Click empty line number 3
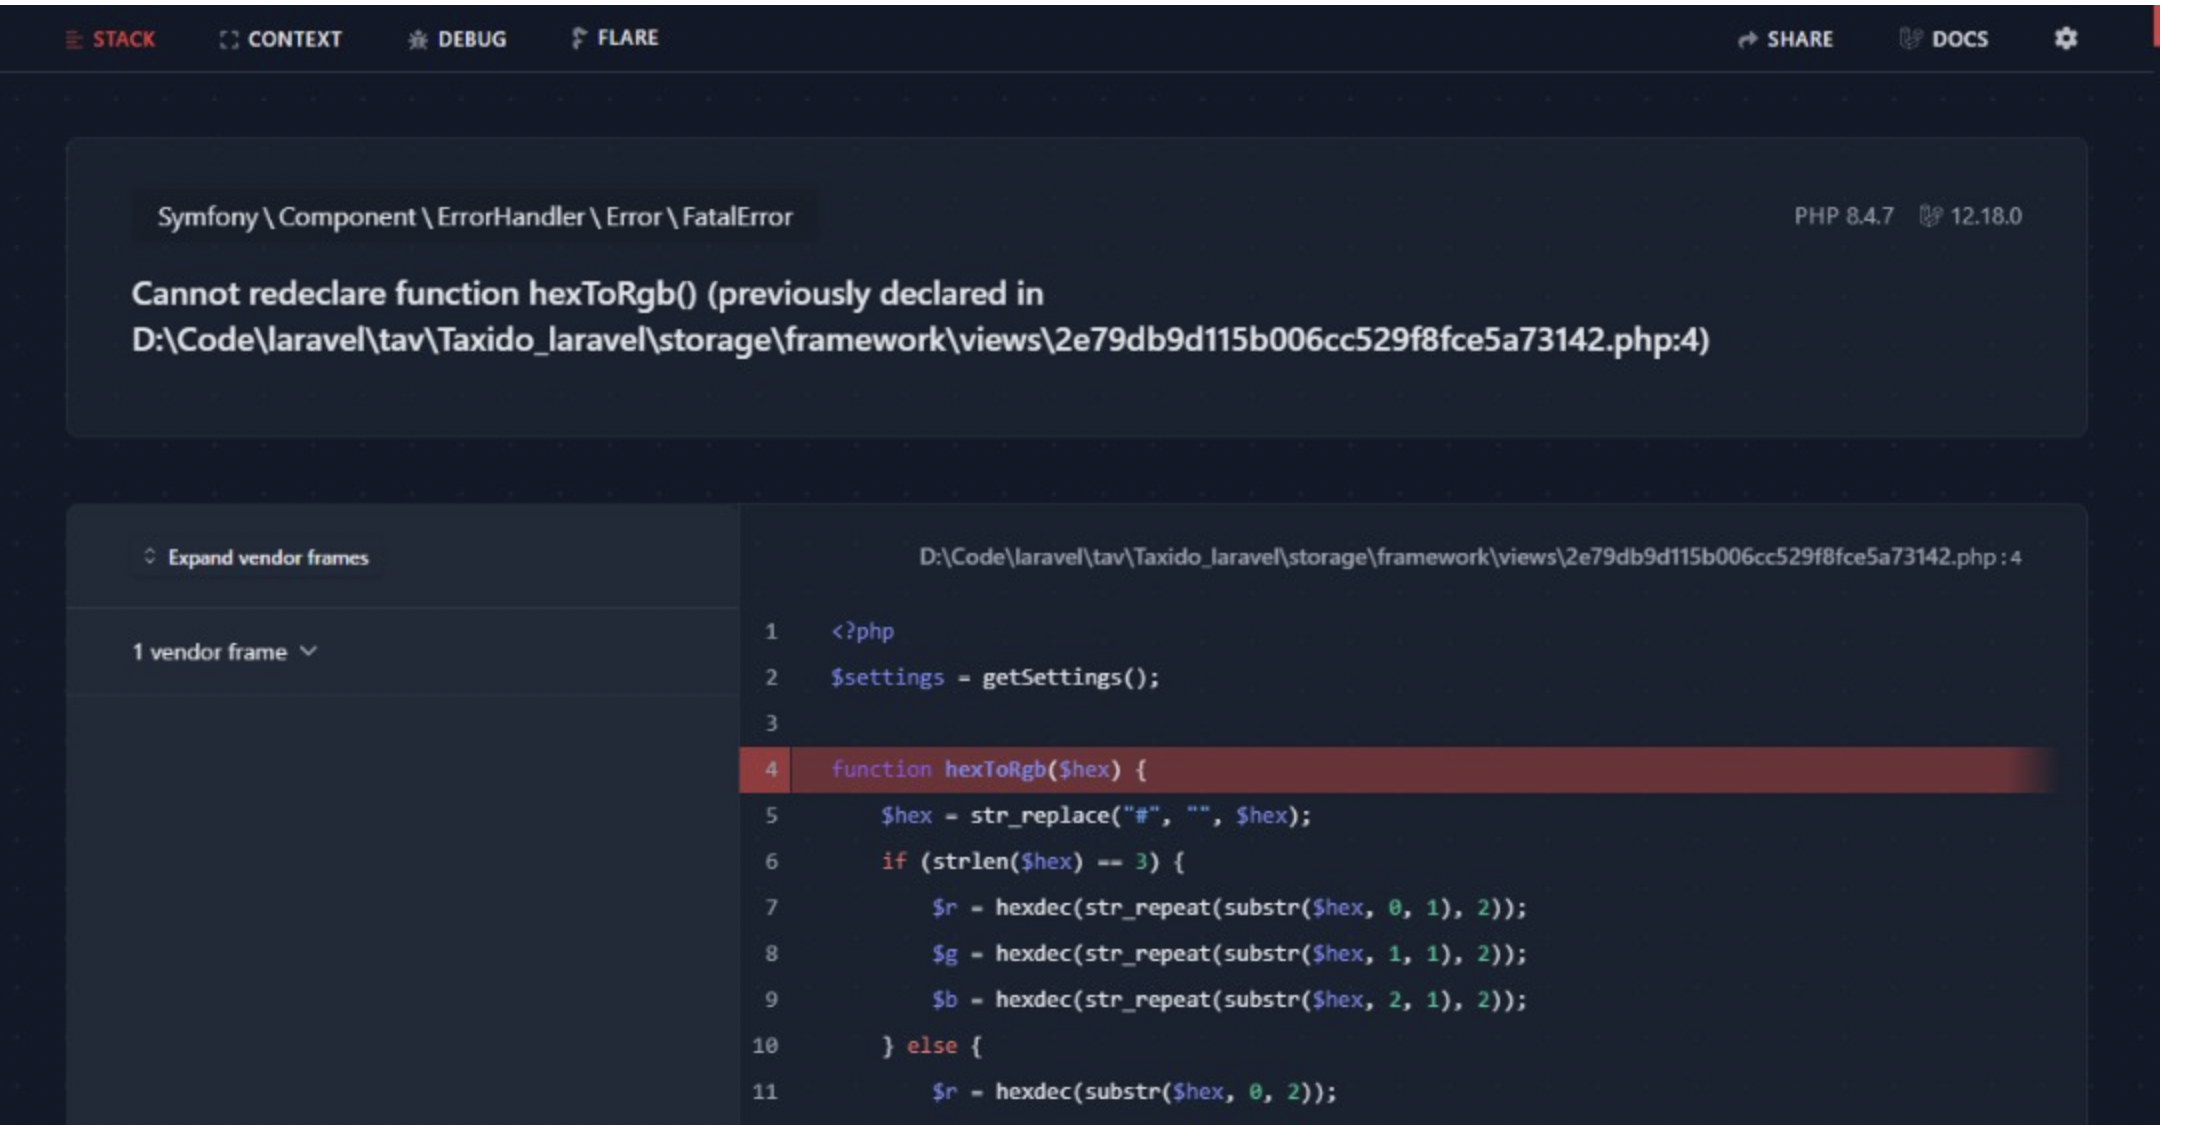 click(x=771, y=723)
